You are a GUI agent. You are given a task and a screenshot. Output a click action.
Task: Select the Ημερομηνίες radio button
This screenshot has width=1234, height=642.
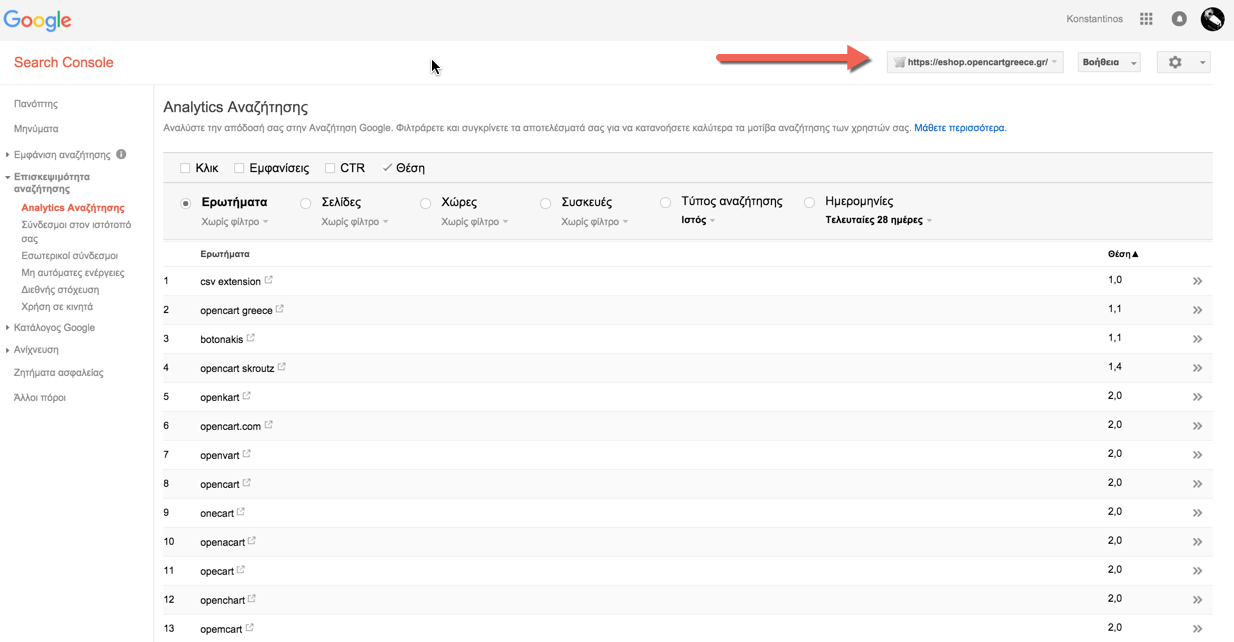point(809,202)
